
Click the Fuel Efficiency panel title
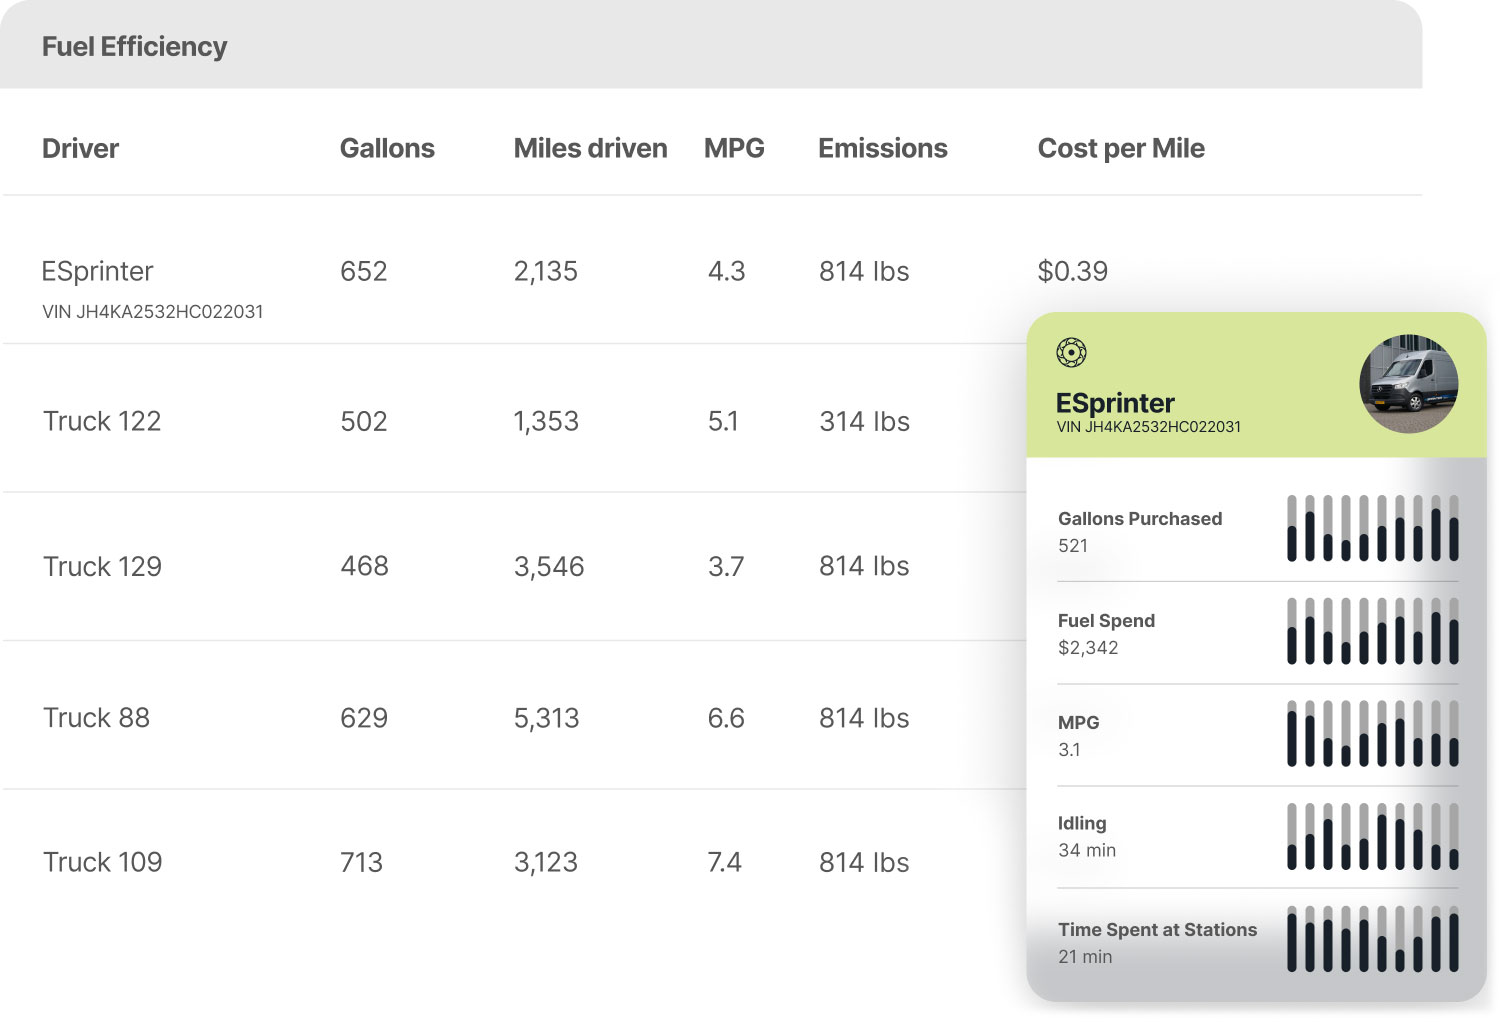[x=134, y=47]
